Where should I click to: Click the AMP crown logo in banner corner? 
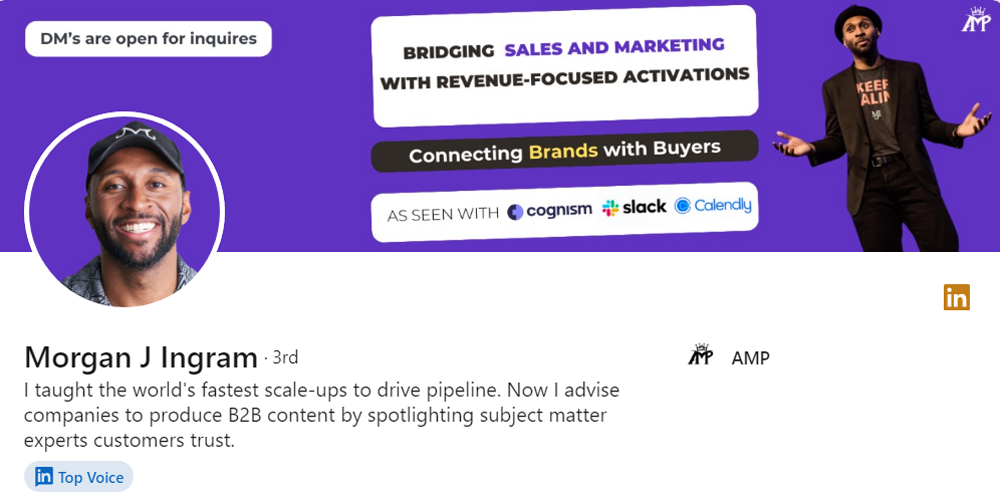coord(975,19)
